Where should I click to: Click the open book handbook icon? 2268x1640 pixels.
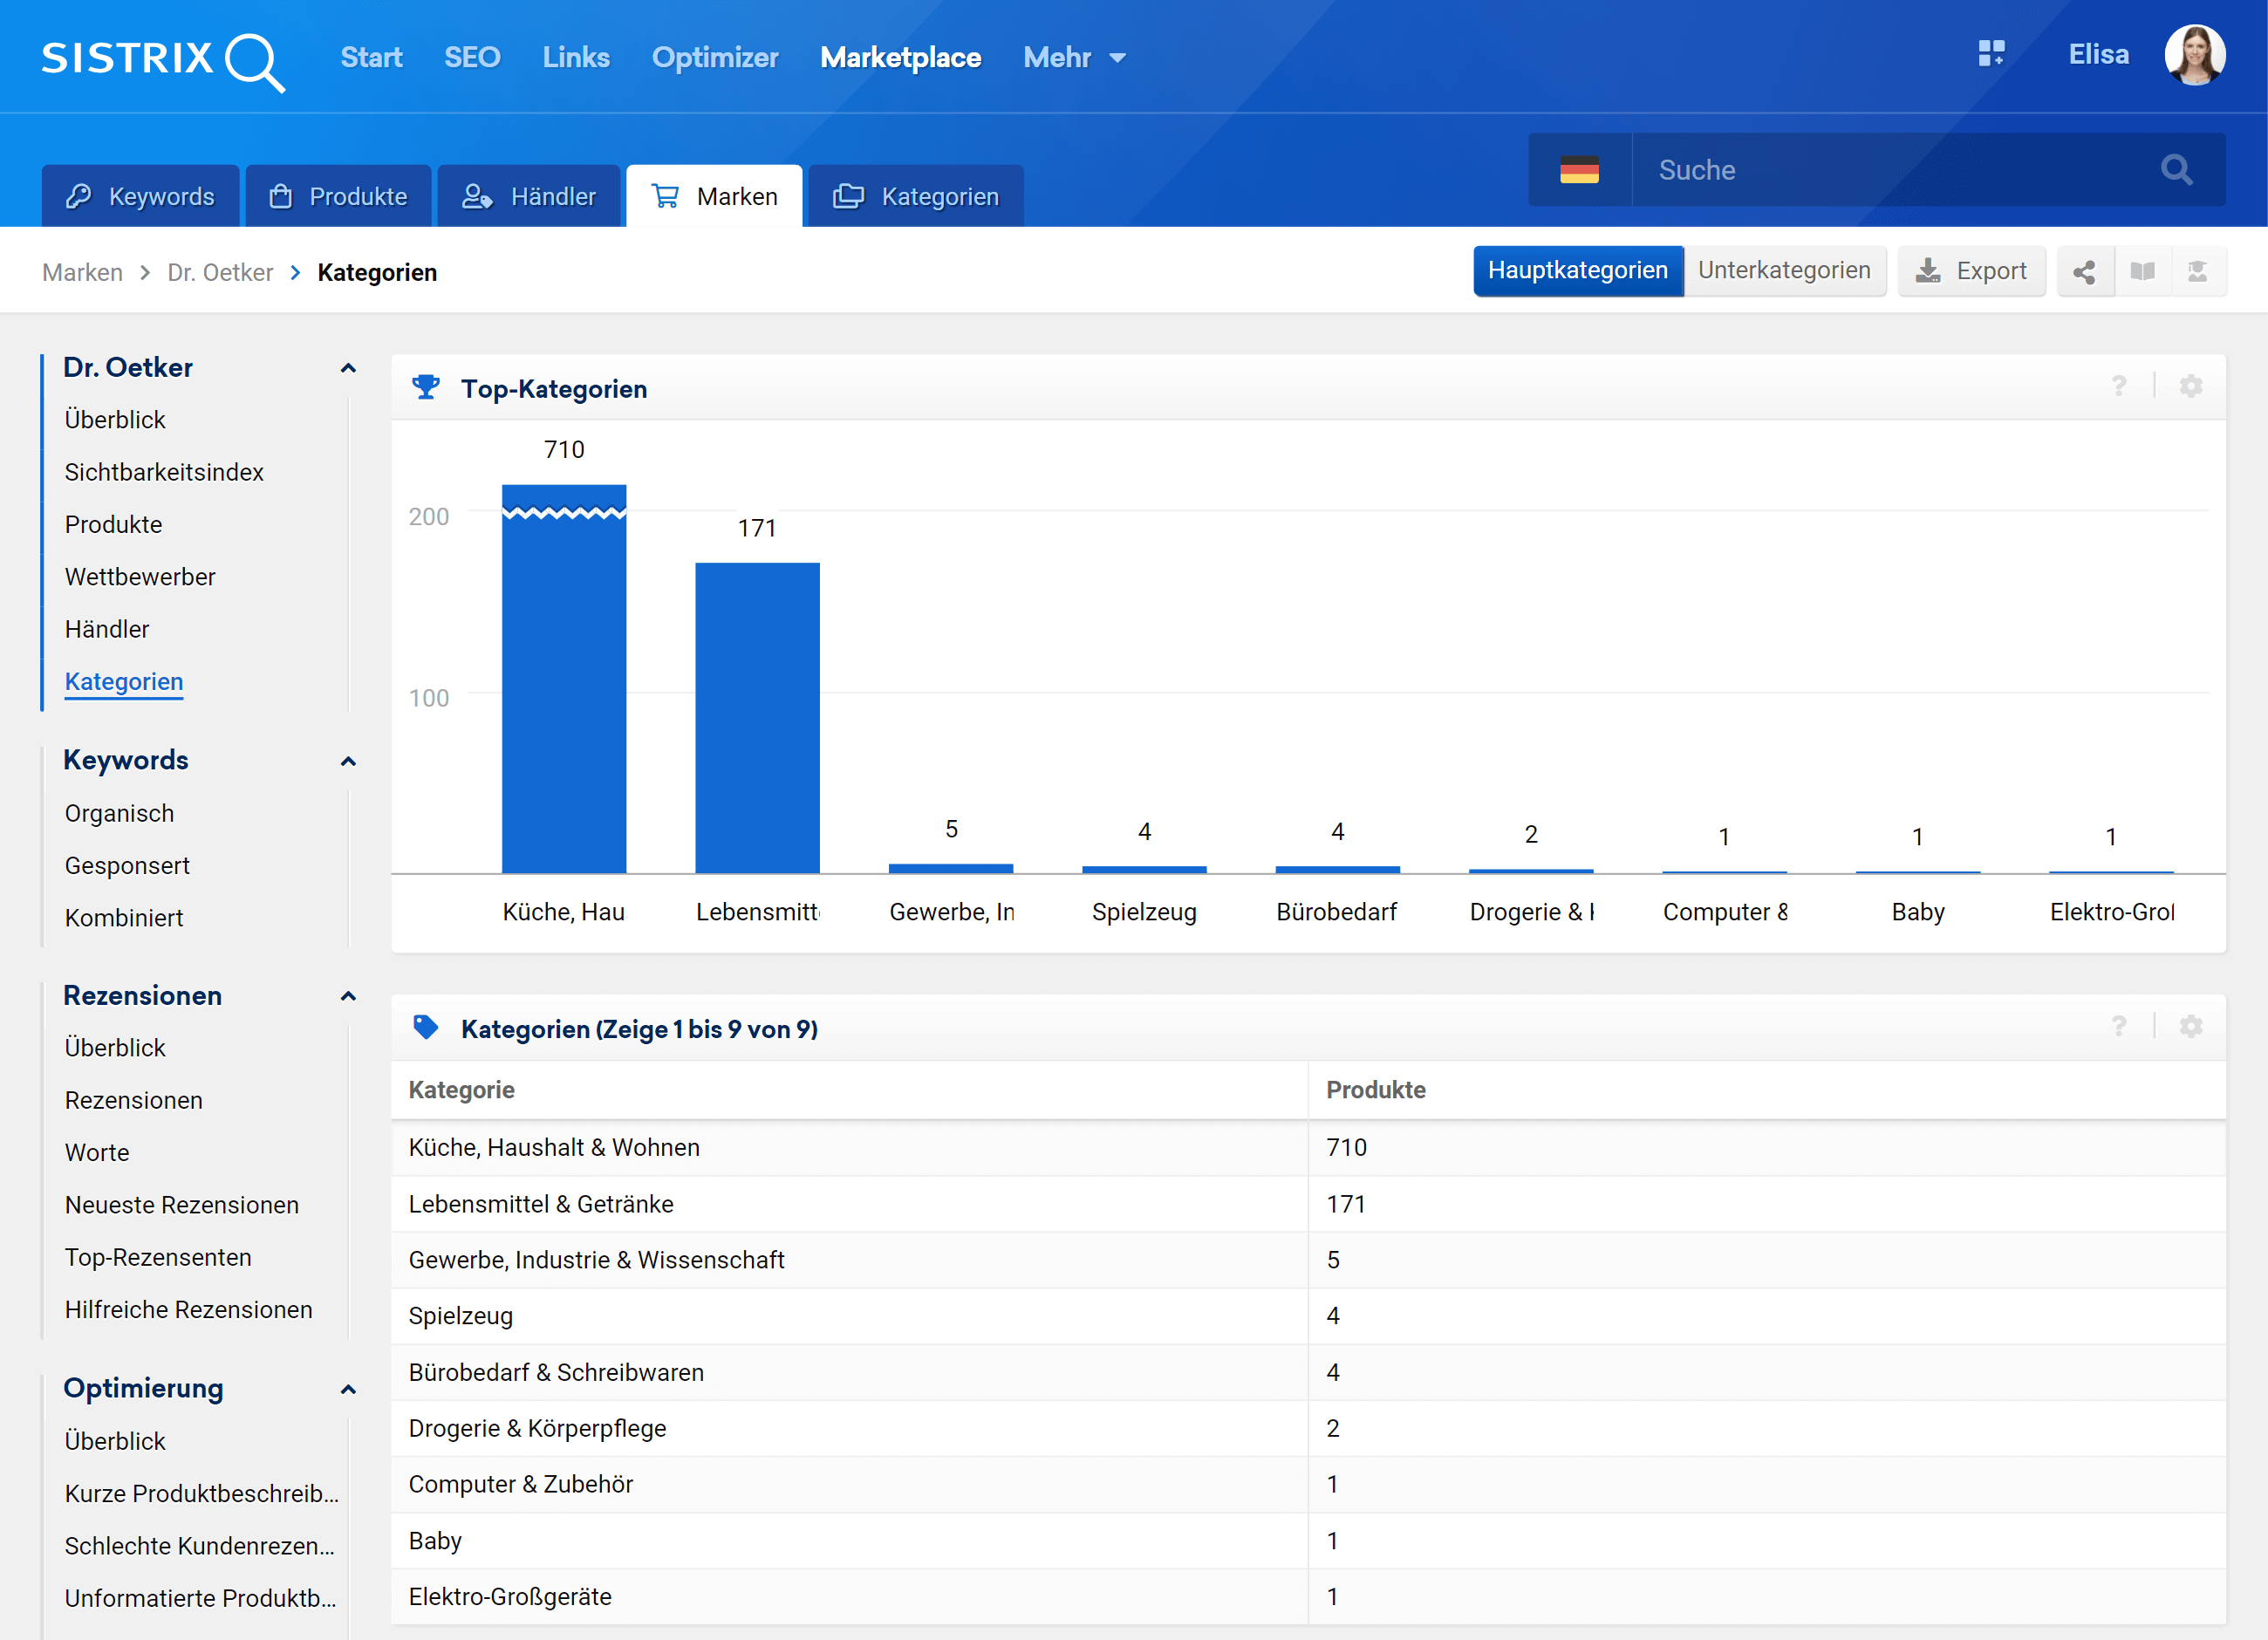[x=2142, y=272]
